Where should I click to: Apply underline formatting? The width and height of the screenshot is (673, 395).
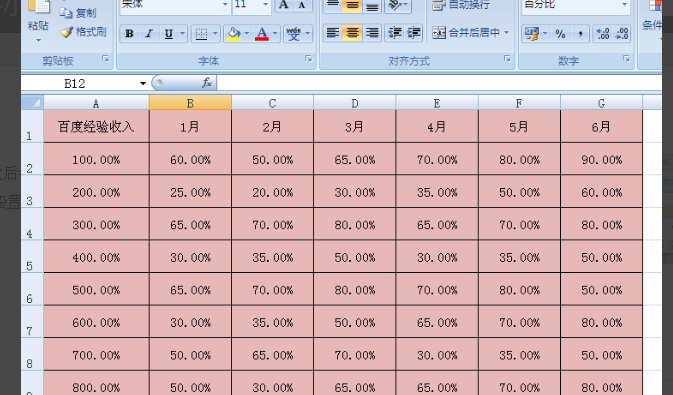point(169,33)
